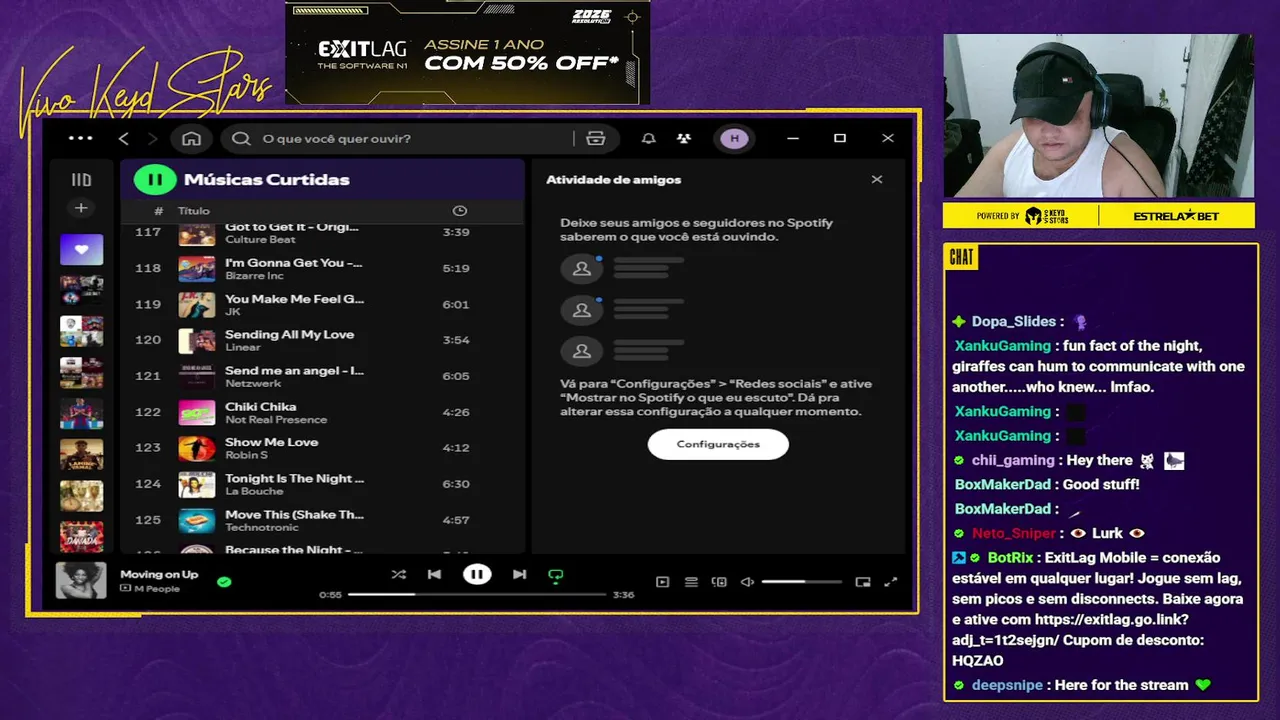Screen dimensions: 1280x720
Task: Go back with the left arrow
Action: (x=124, y=138)
